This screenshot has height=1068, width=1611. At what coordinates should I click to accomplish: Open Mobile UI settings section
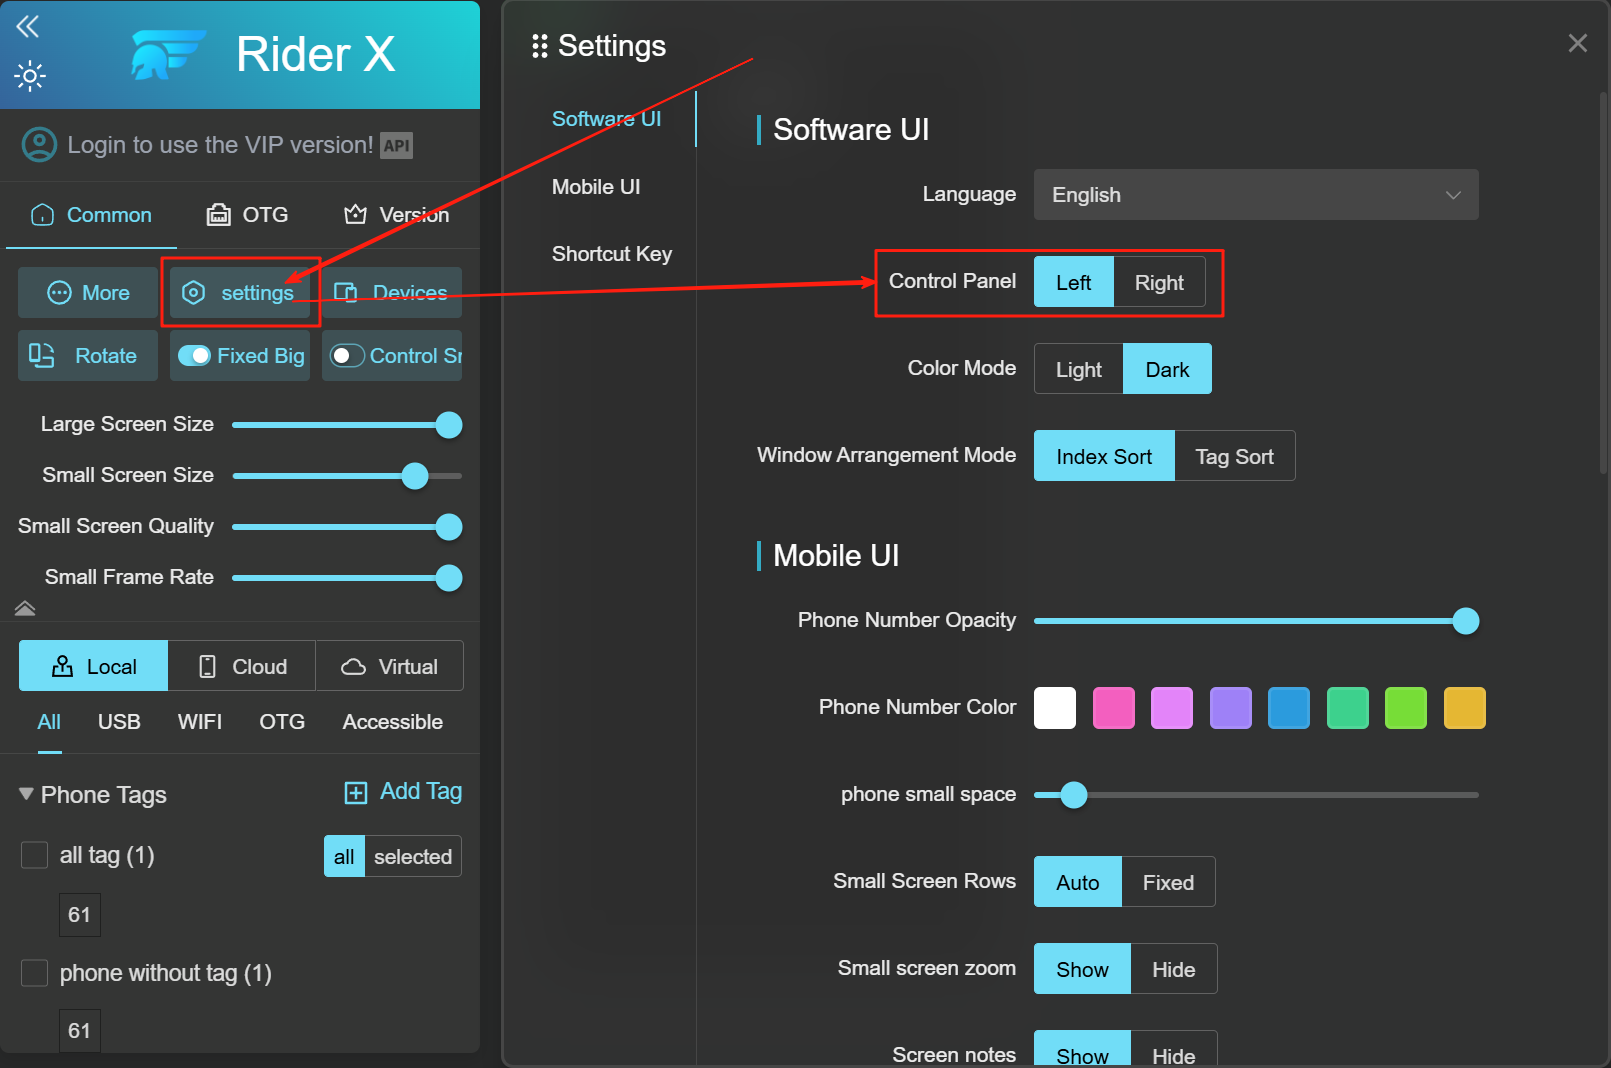596,187
